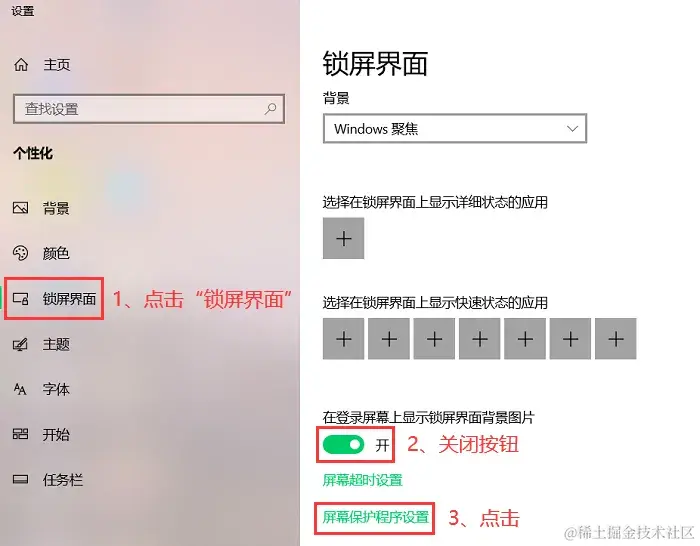Turn off the login screen background toggle
Image resolution: width=700 pixels, height=546 pixels.
click(343, 445)
